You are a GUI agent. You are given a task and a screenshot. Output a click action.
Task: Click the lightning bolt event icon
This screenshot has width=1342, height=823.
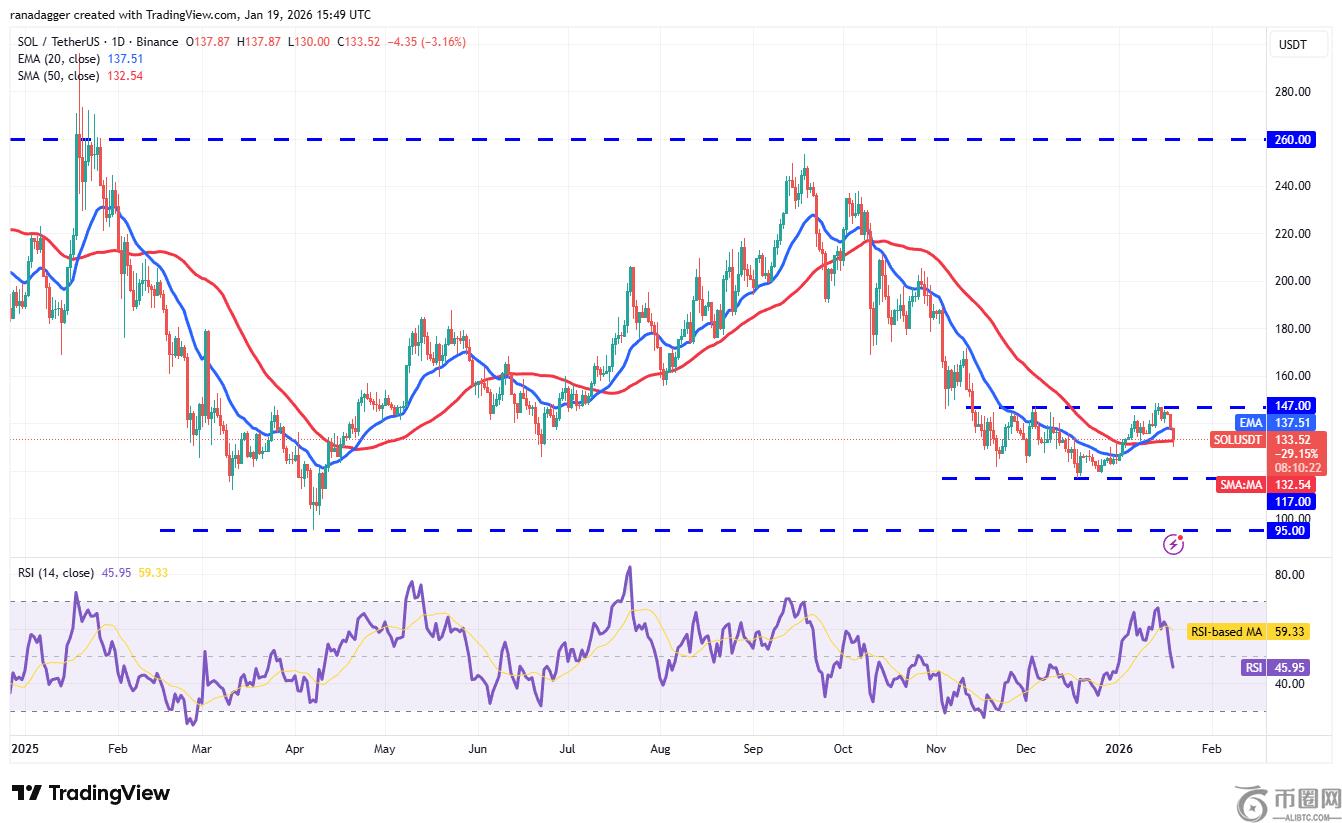tap(1174, 544)
